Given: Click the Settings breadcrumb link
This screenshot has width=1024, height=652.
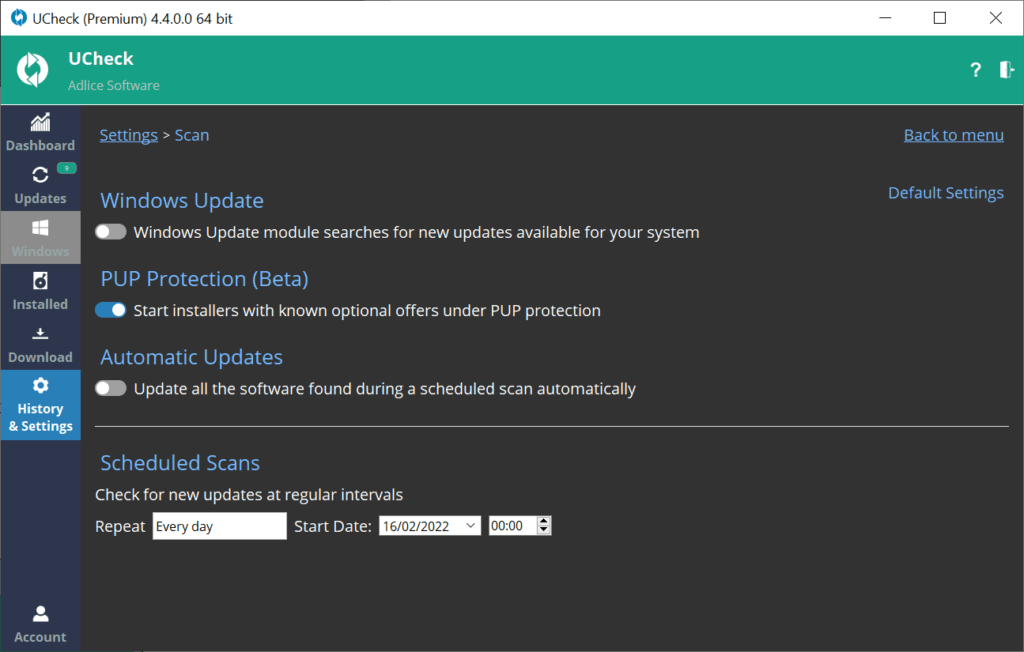Looking at the screenshot, I should (128, 135).
